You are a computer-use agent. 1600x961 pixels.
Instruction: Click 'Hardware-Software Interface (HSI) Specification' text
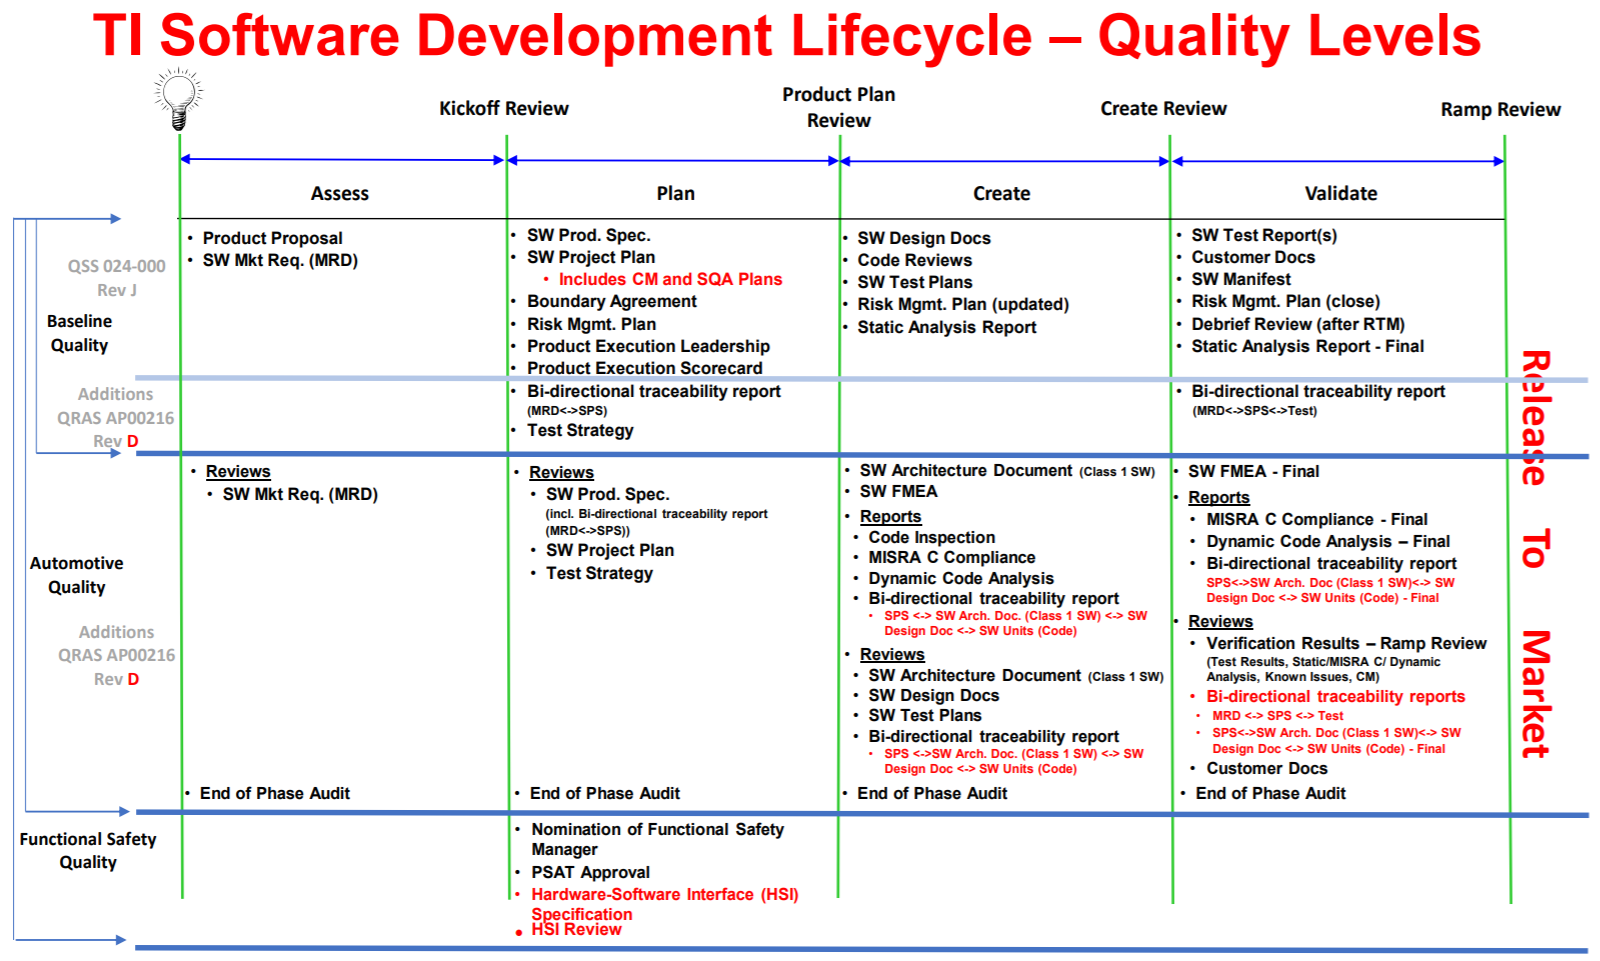pos(665,904)
